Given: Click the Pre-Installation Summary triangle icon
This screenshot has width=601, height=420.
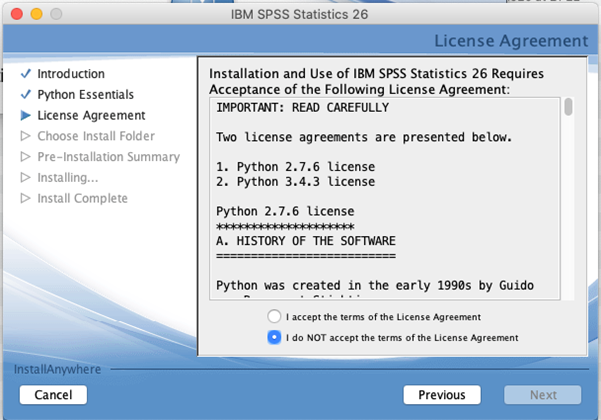Looking at the screenshot, I should [x=26, y=156].
